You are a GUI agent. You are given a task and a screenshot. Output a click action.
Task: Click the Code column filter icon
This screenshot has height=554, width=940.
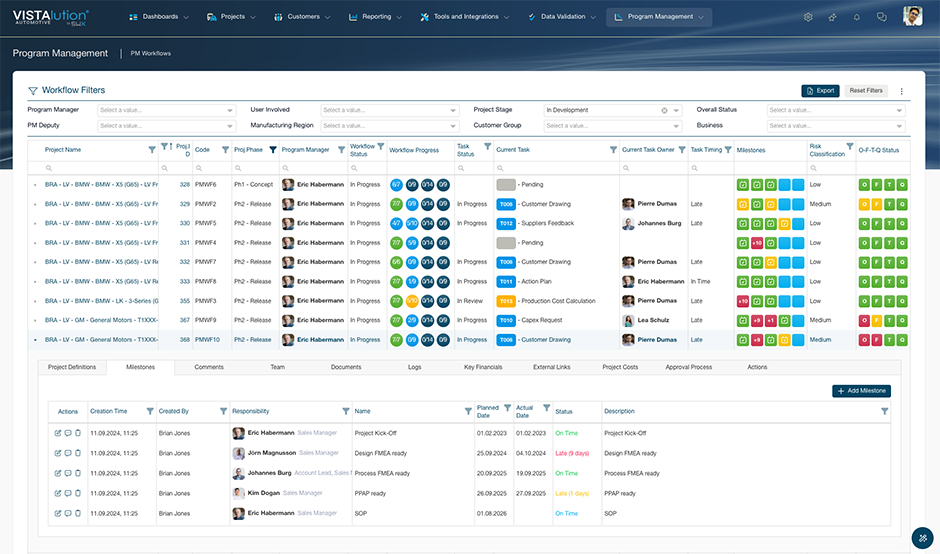pyautogui.click(x=225, y=150)
